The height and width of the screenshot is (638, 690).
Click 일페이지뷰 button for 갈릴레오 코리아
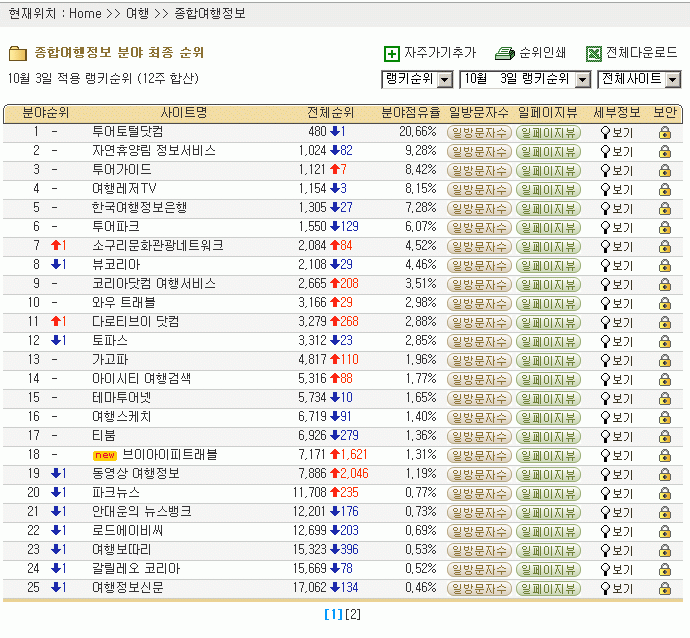coord(548,569)
